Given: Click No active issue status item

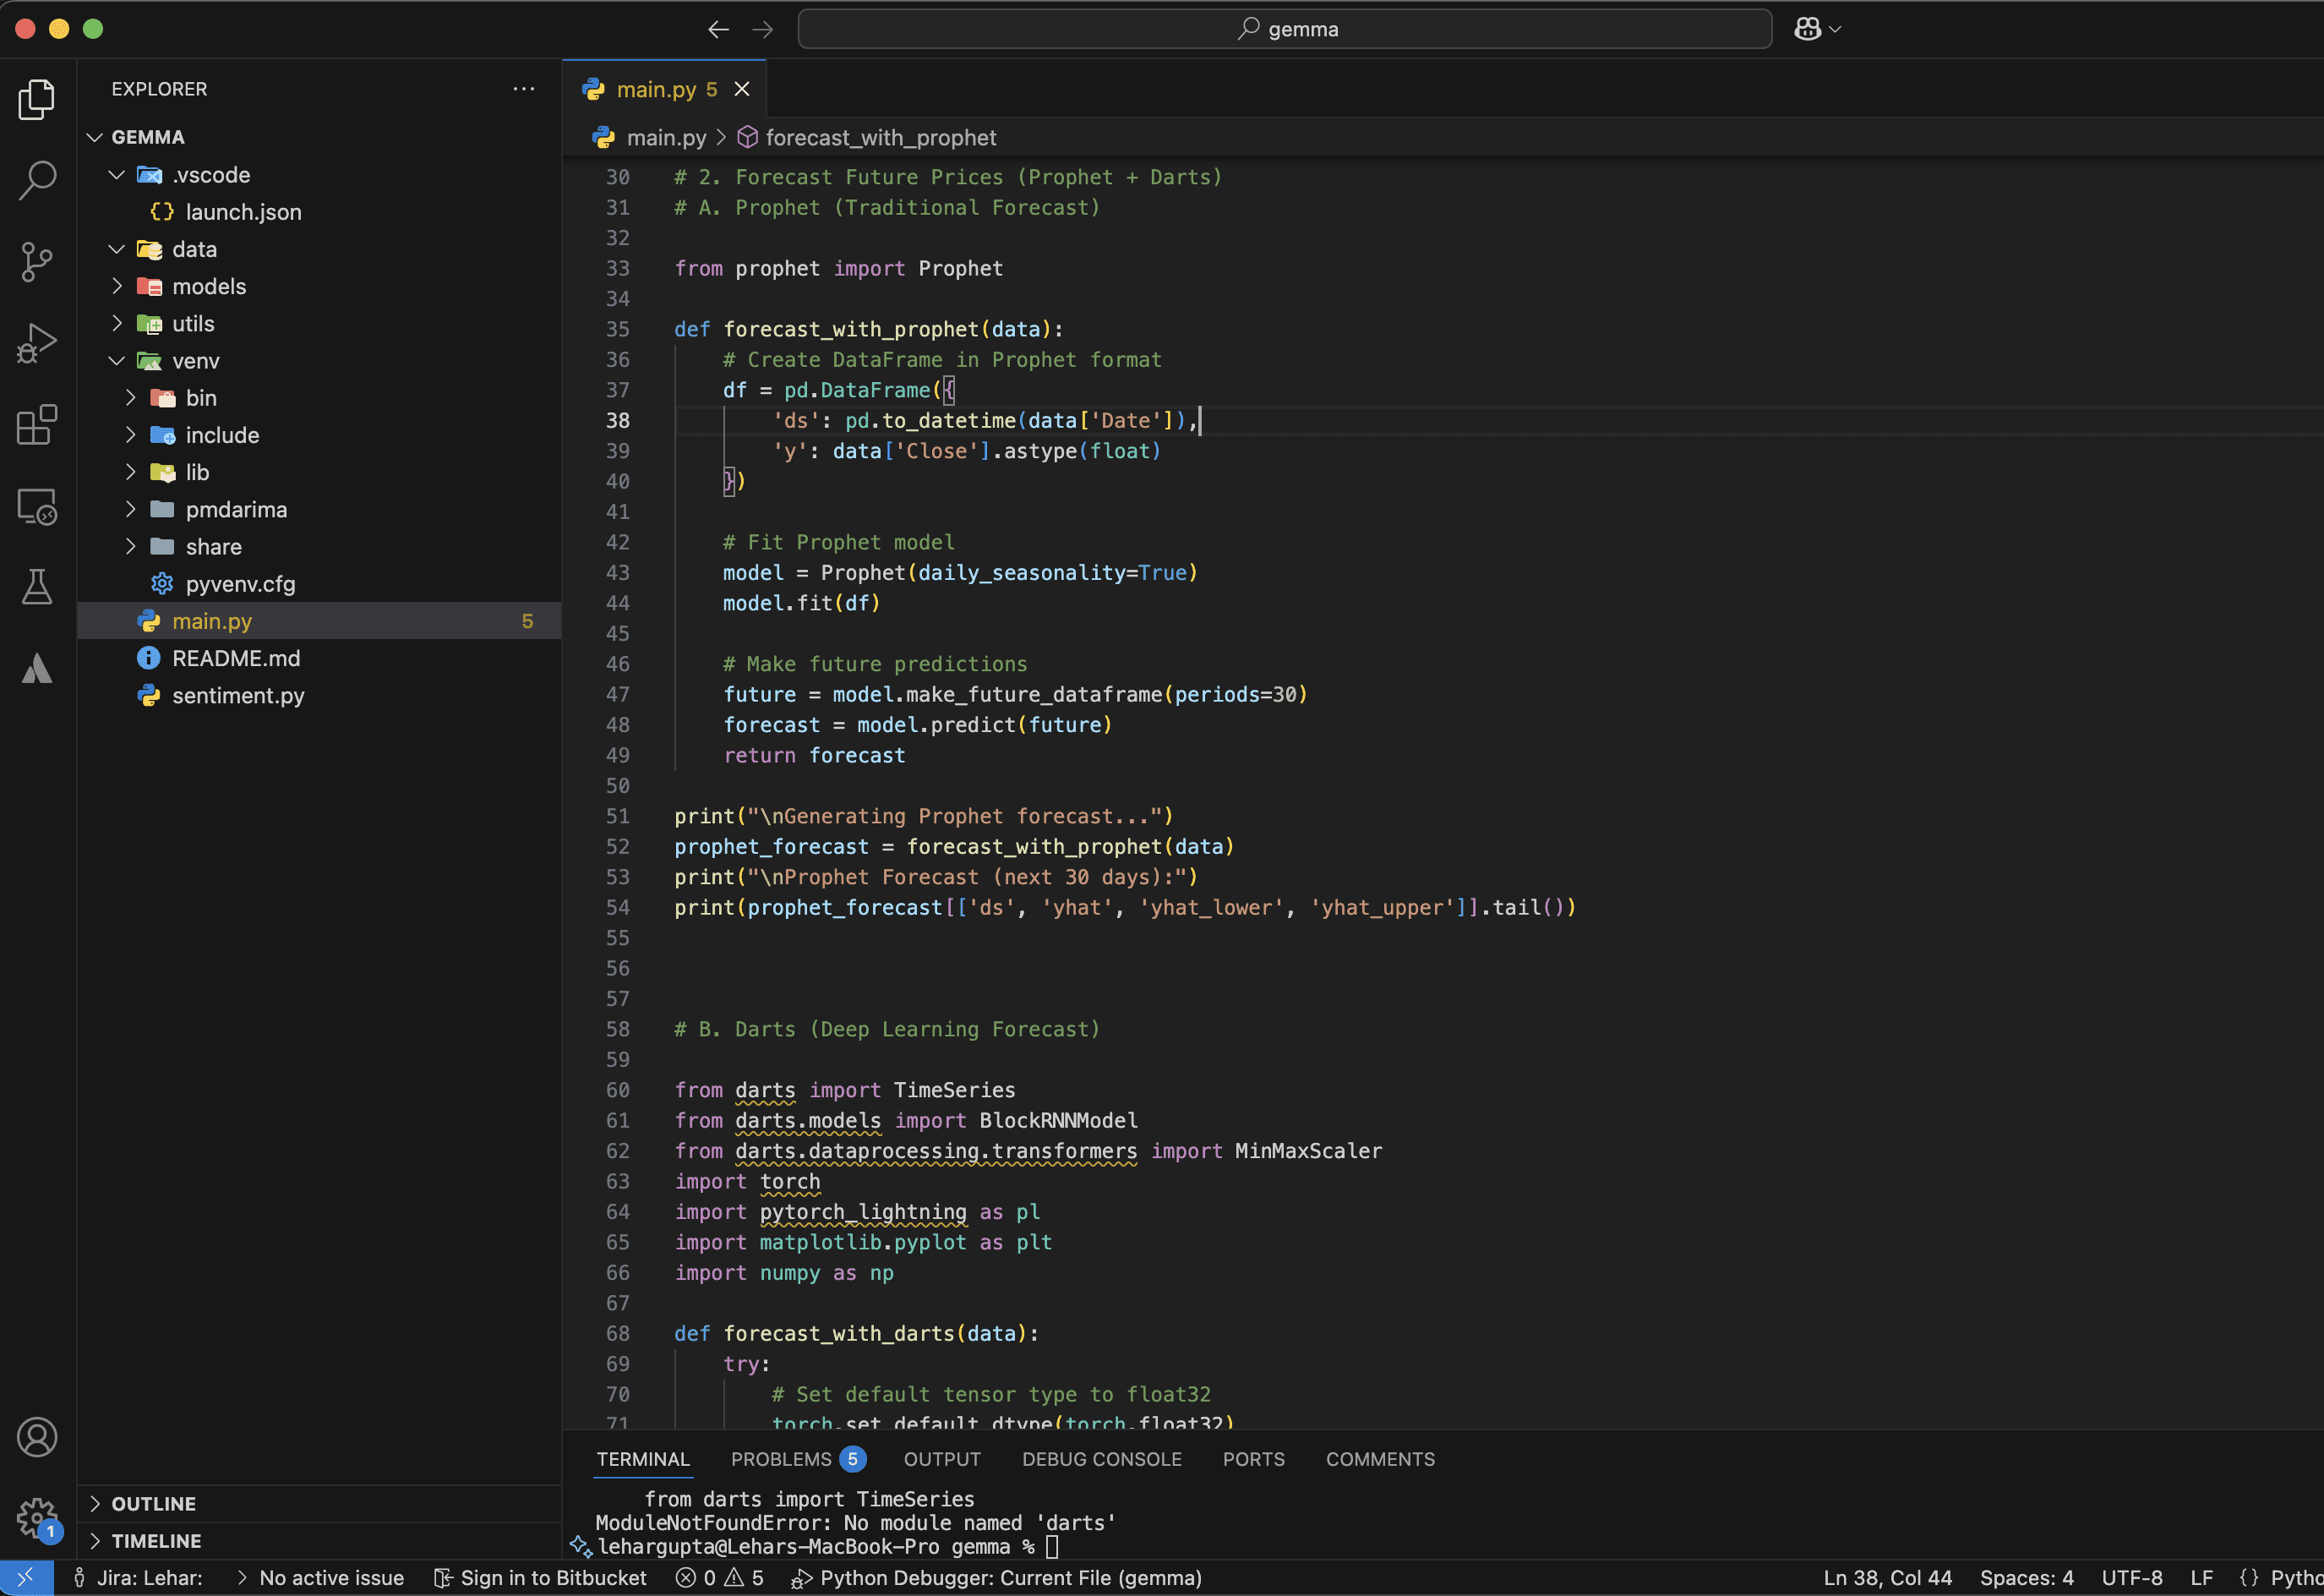Looking at the screenshot, I should pyautogui.click(x=320, y=1578).
